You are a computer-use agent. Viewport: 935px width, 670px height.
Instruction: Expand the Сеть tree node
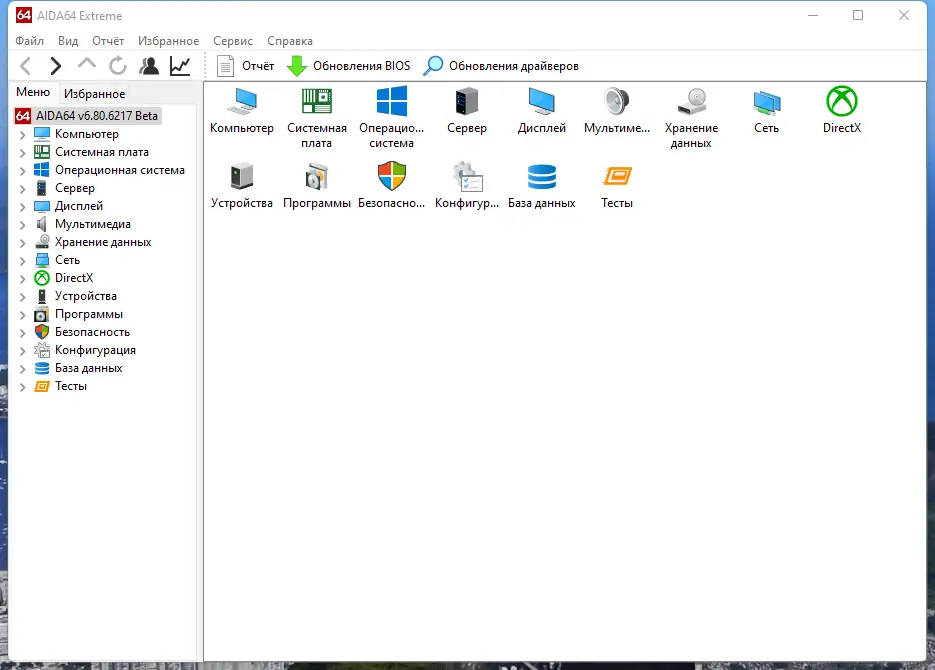[x=22, y=260]
